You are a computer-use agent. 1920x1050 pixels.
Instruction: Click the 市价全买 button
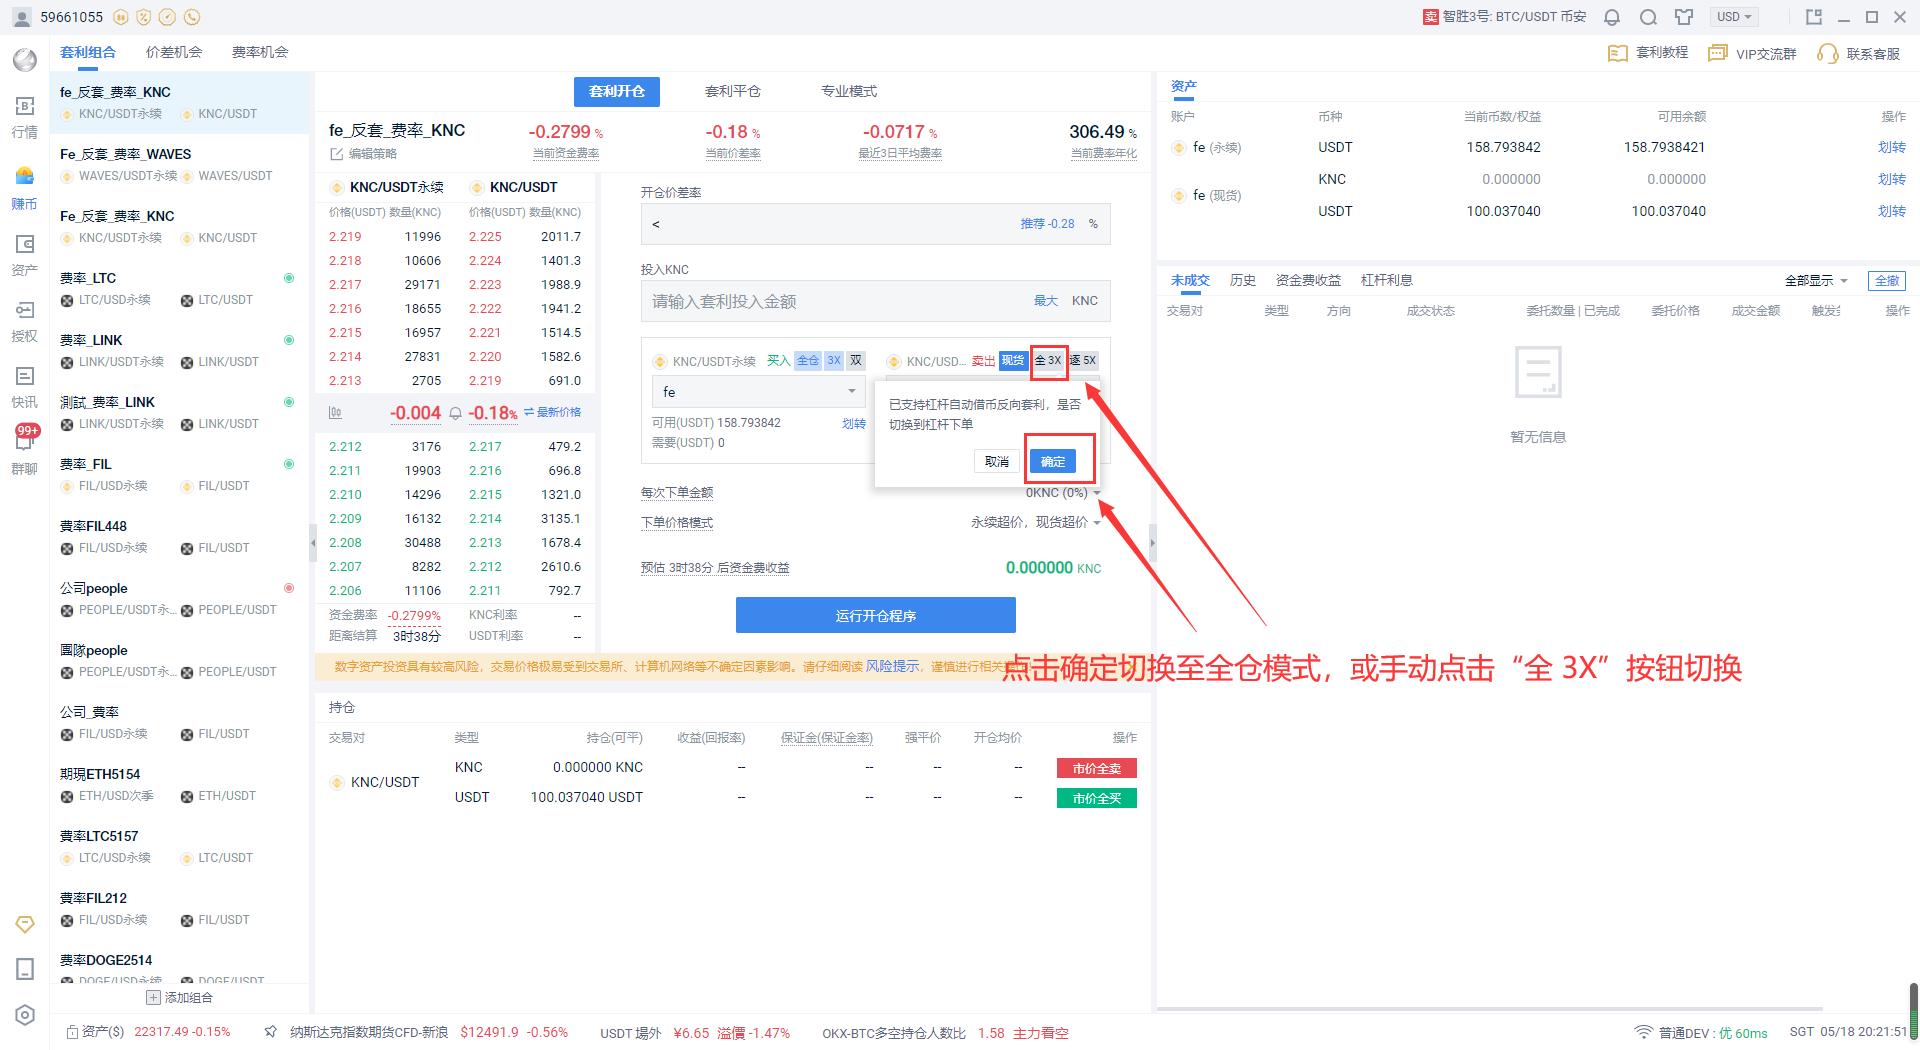(1097, 799)
